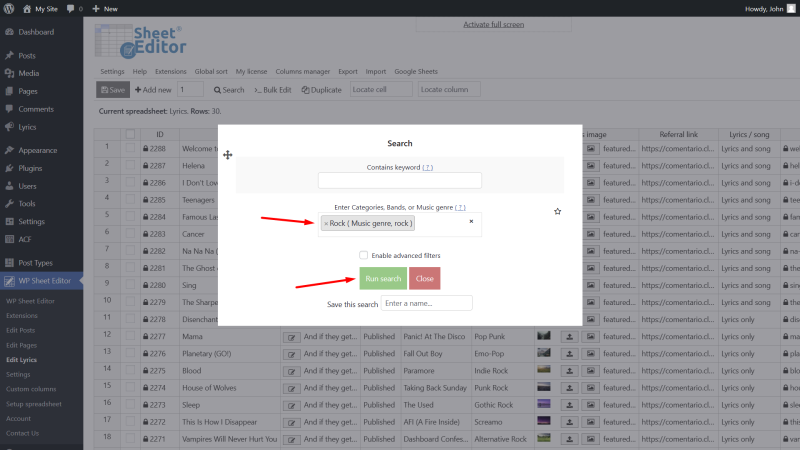Click the upload image icon in Mama row
Screen dimensions: 800x450
pyautogui.click(x=569, y=337)
